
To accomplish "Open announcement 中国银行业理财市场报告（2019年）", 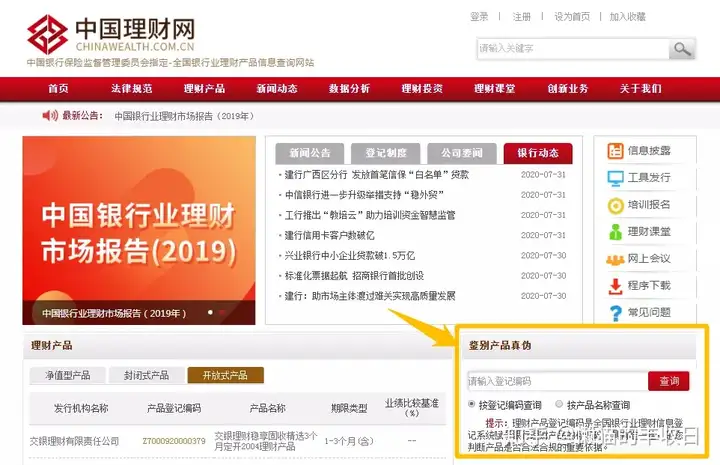I will (x=184, y=116).
